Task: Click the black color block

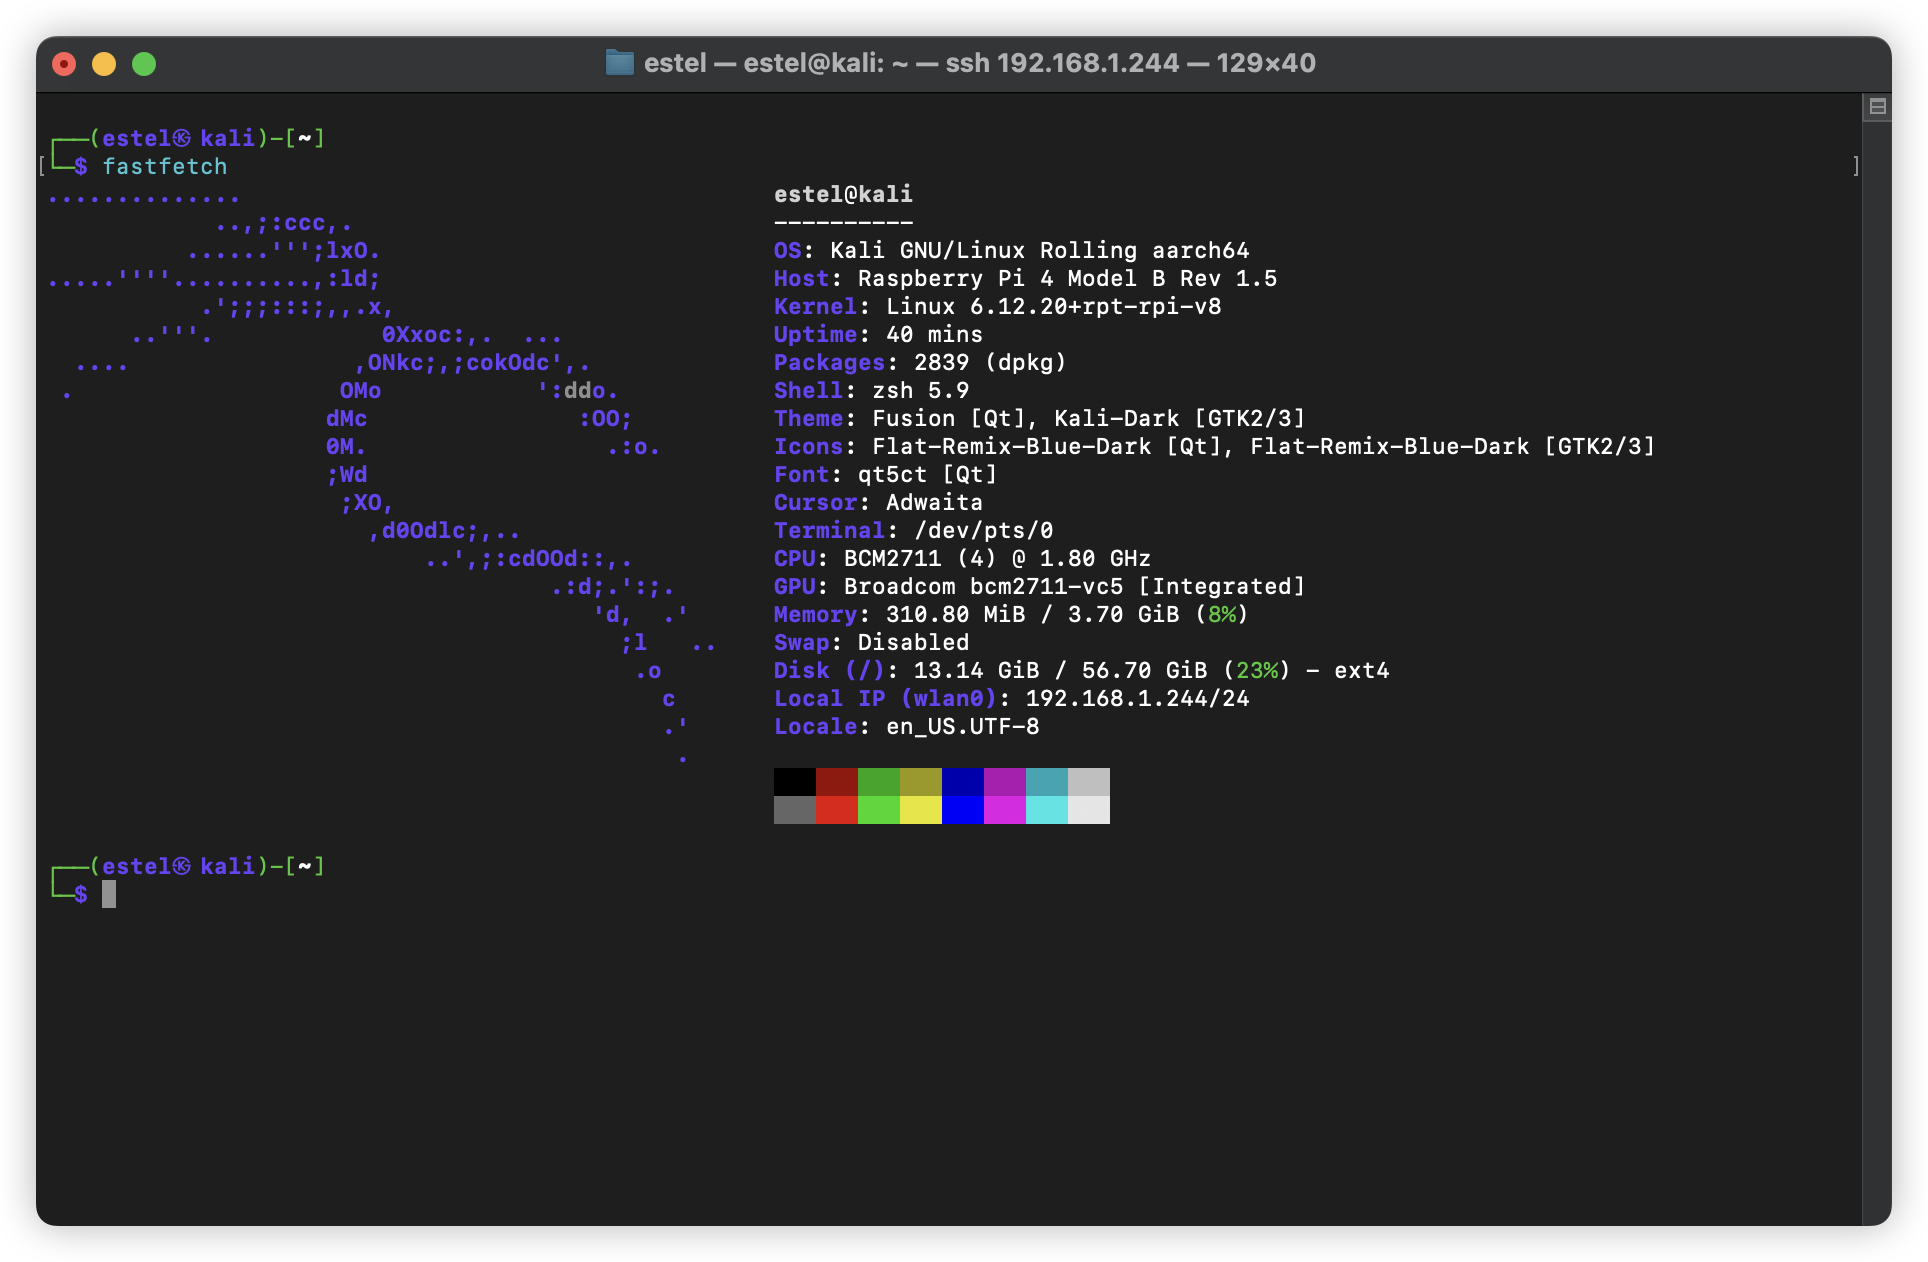Action: (794, 782)
